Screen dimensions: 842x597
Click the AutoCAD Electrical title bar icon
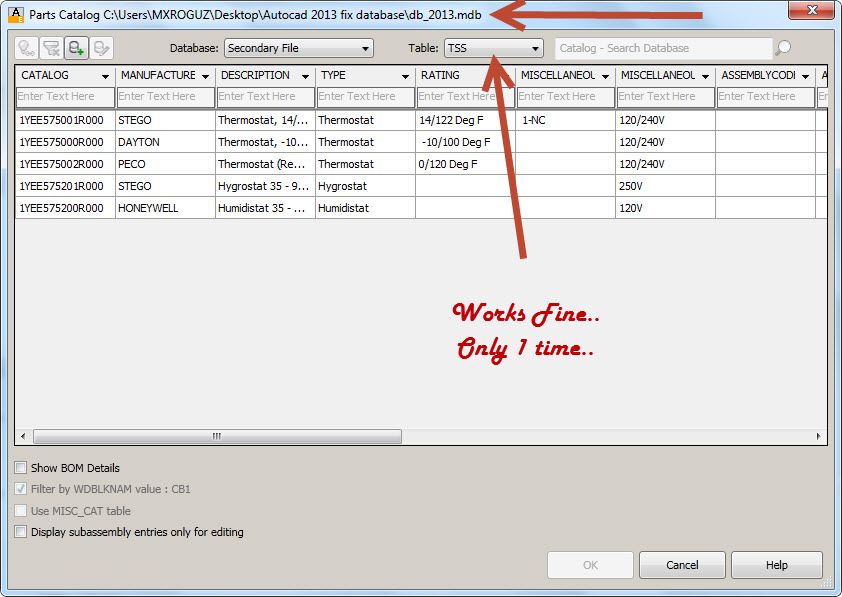coord(16,14)
